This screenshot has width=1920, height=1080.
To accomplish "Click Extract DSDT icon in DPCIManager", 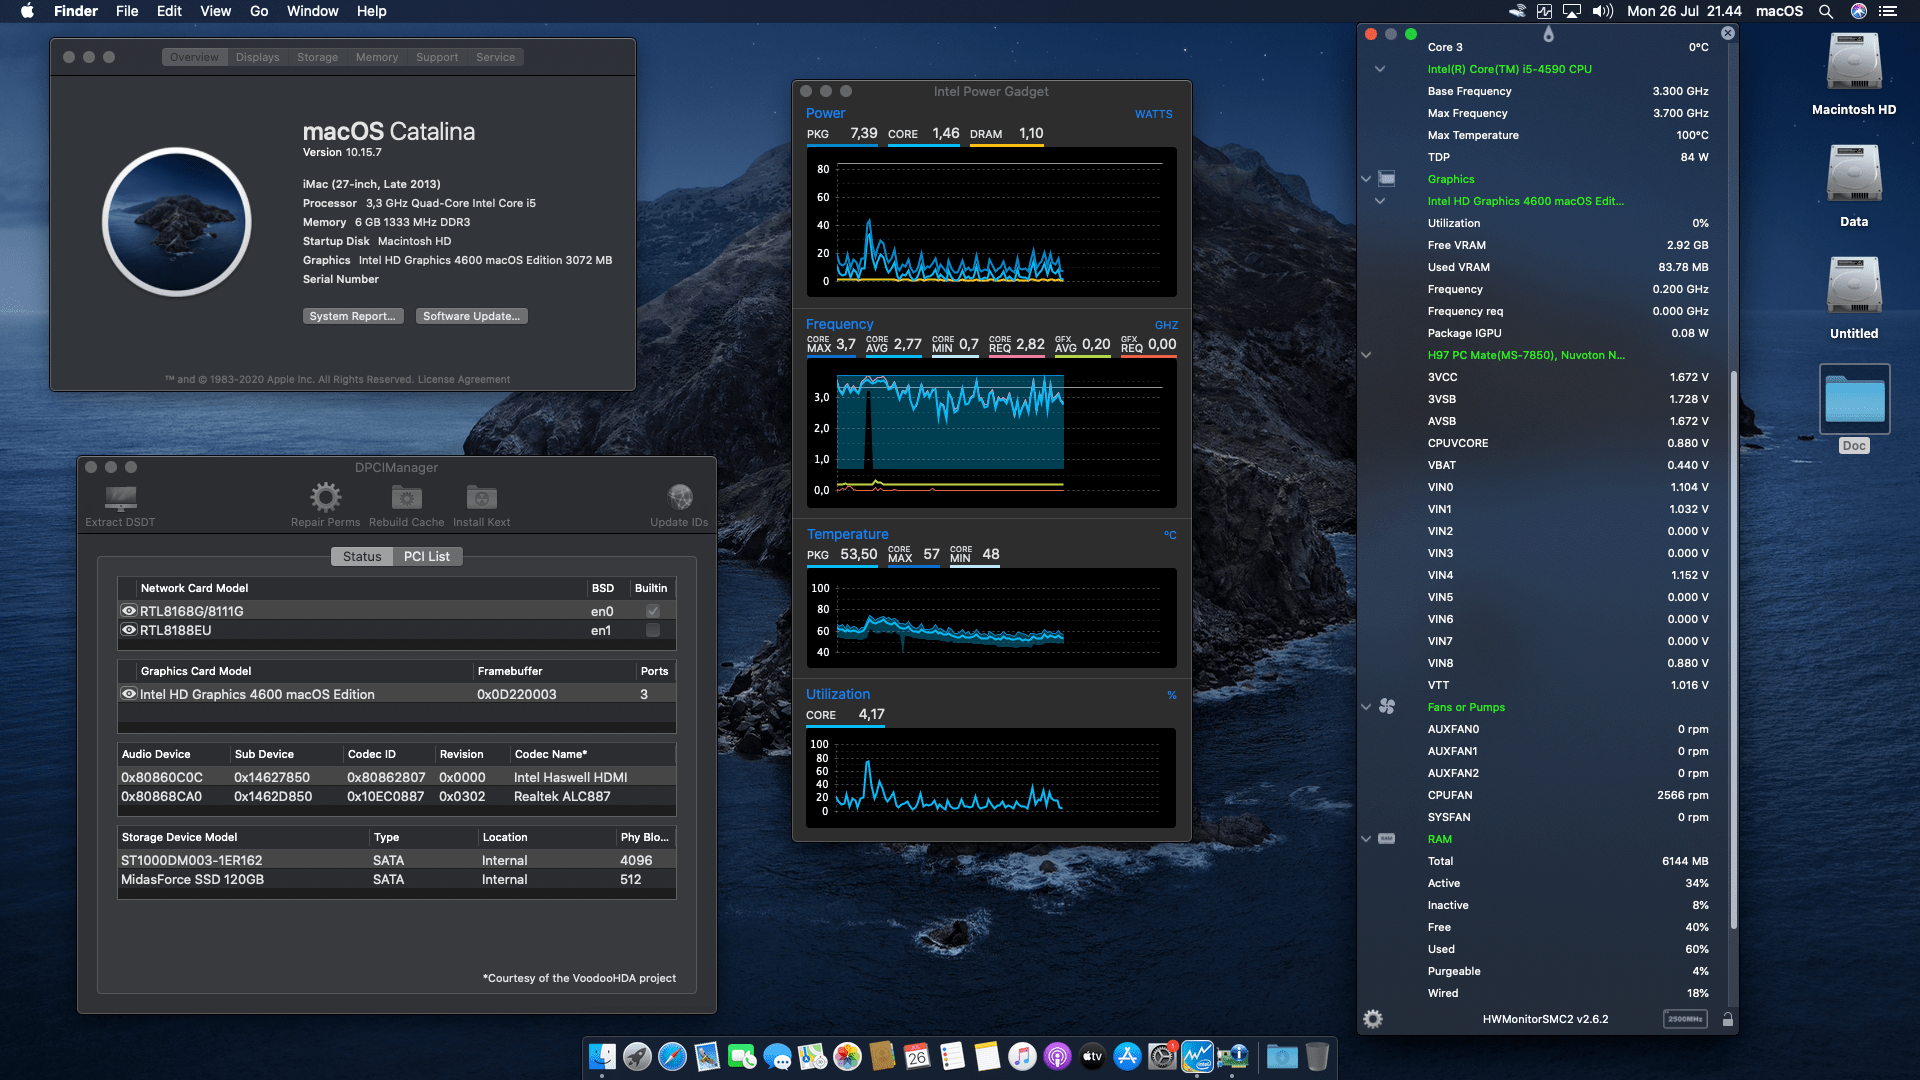I will [120, 497].
